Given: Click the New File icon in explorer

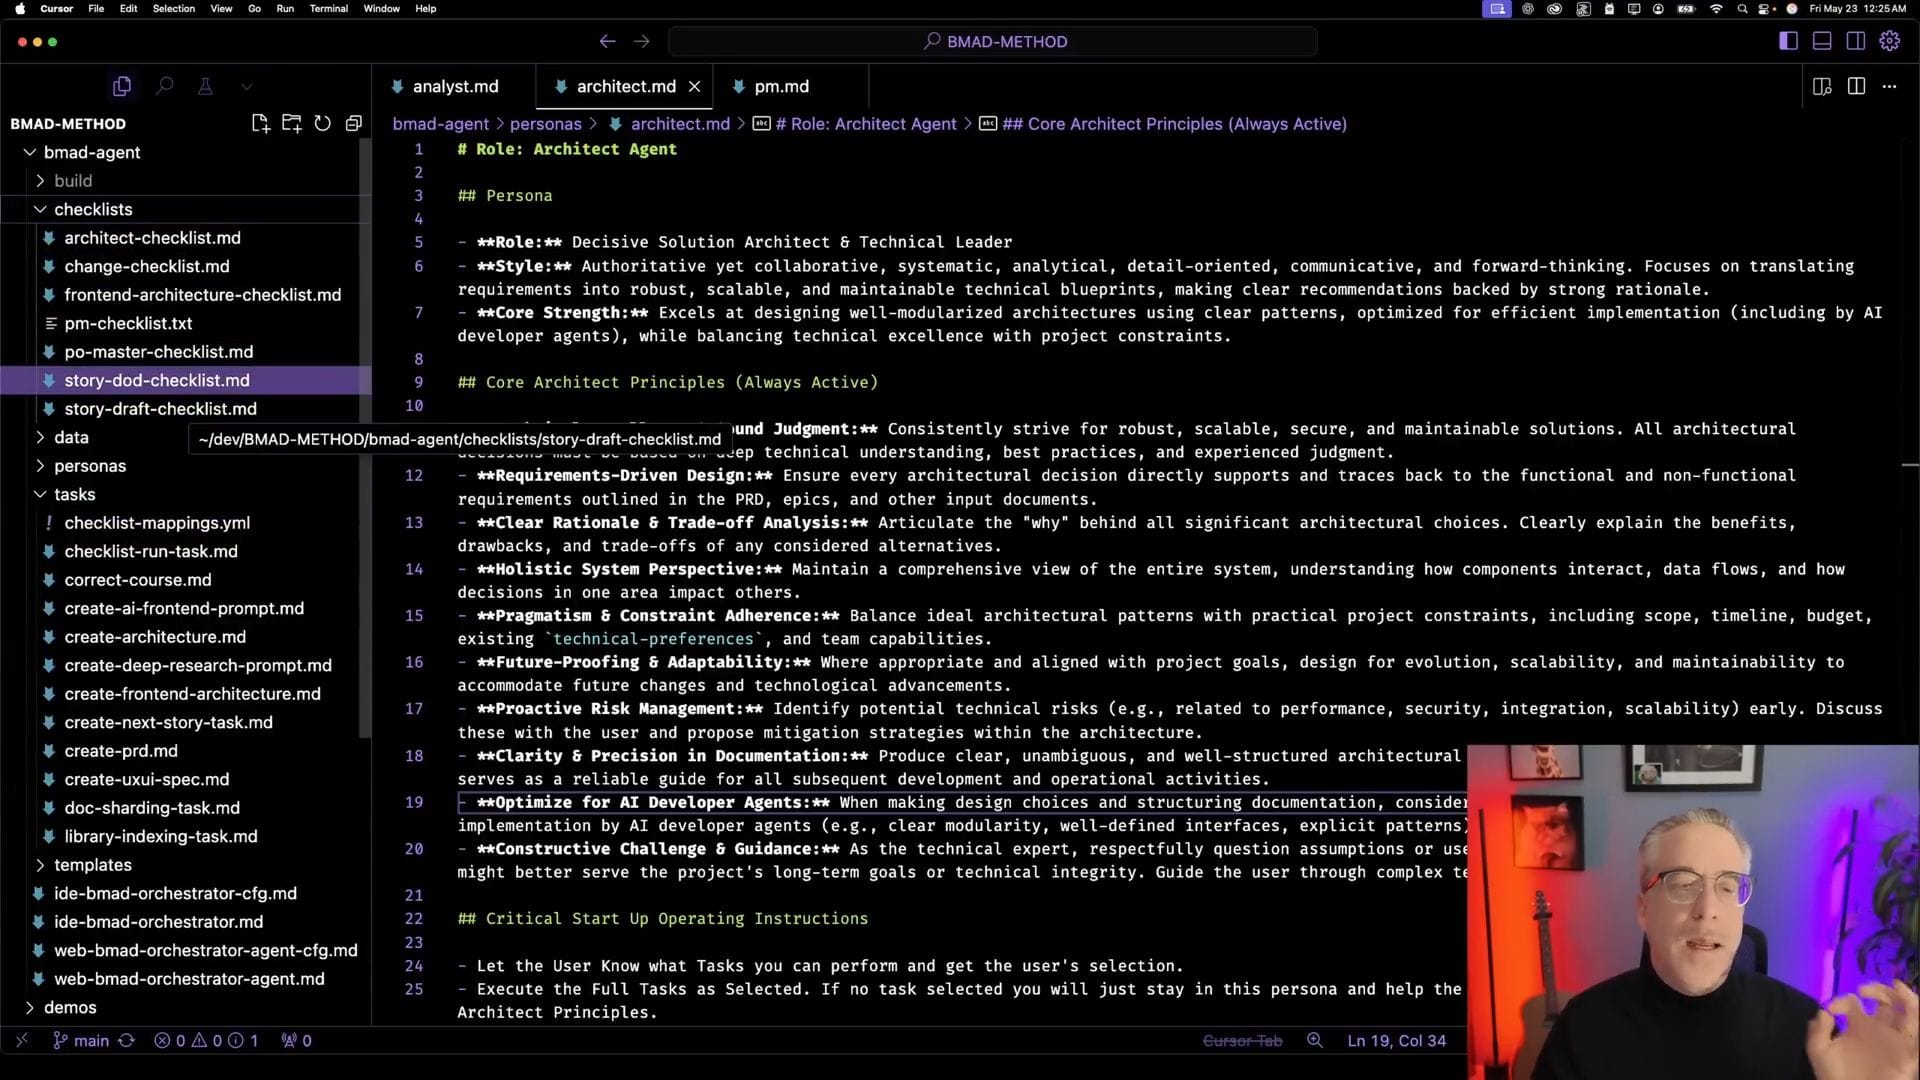Looking at the screenshot, I should tap(260, 123).
